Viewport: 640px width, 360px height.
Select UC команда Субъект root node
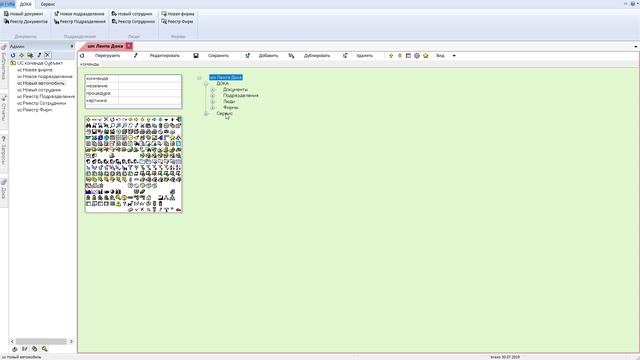[x=40, y=63]
